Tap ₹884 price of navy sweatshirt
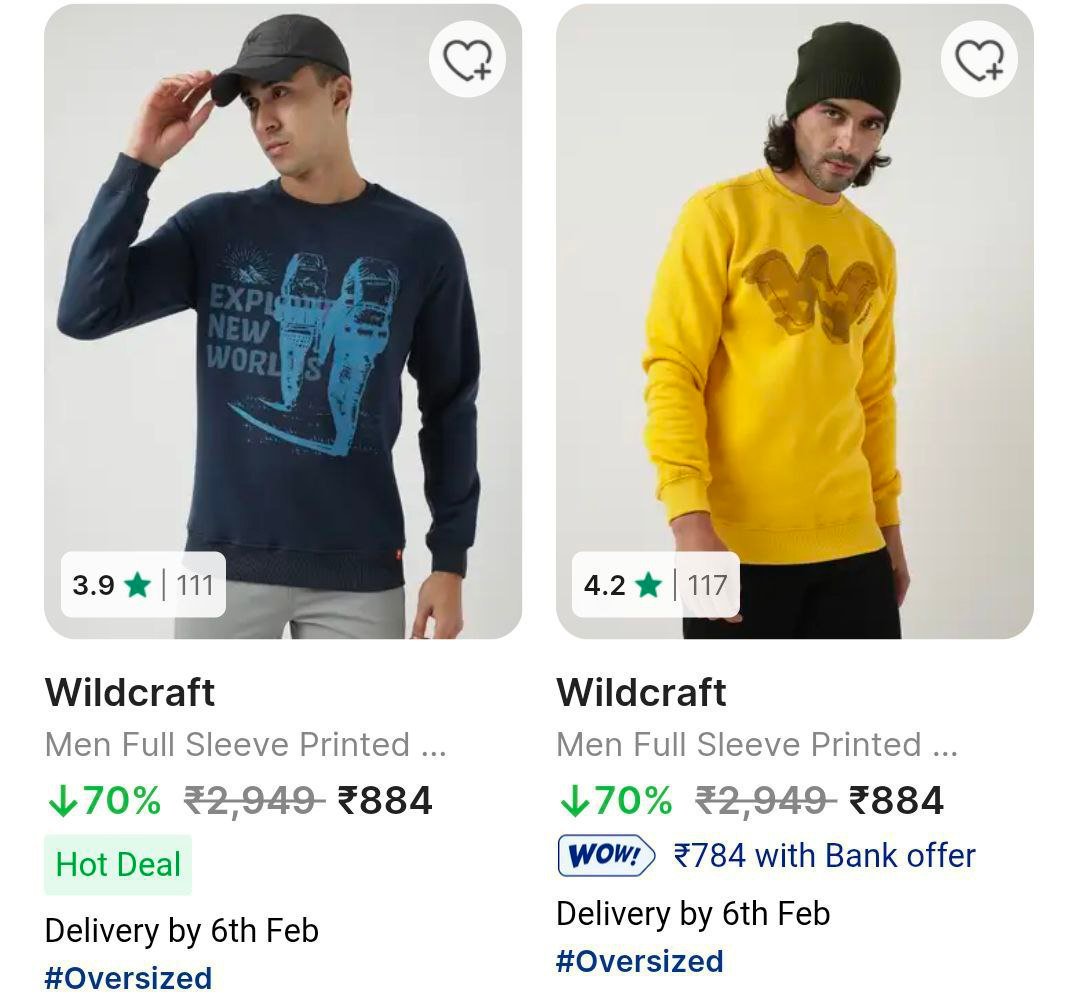 tap(385, 800)
